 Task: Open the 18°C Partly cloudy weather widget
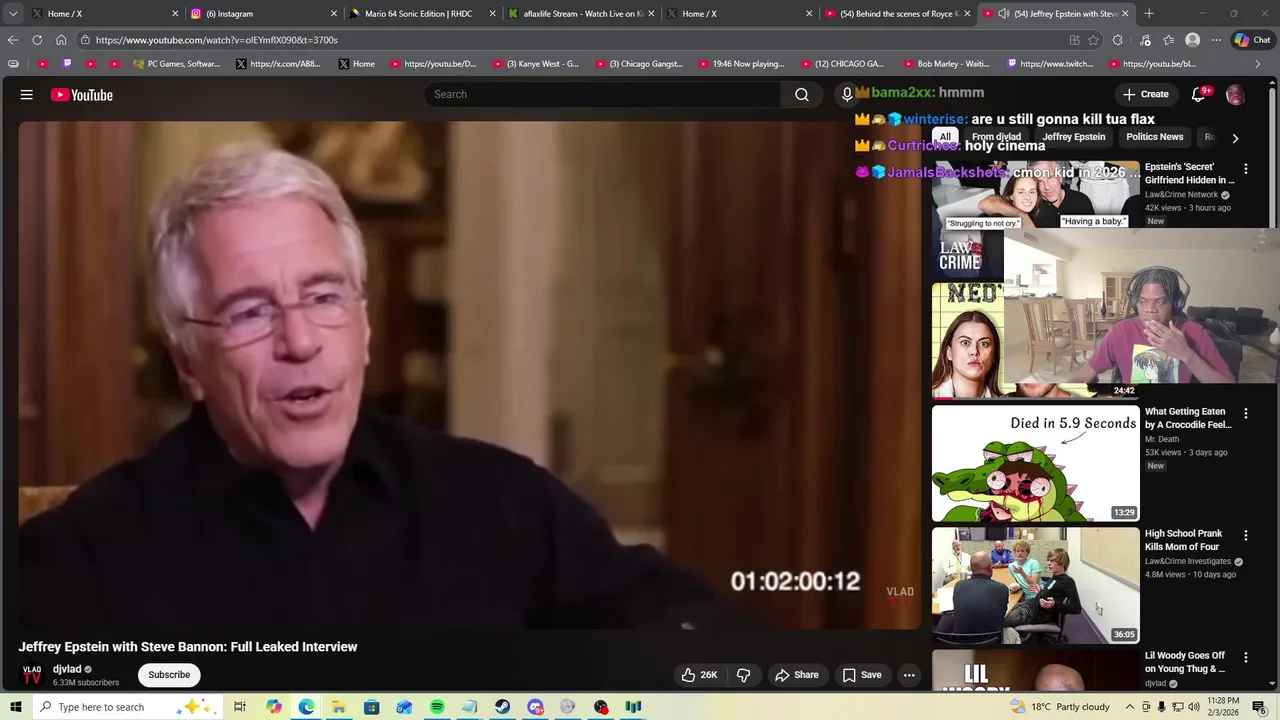pyautogui.click(x=1060, y=707)
